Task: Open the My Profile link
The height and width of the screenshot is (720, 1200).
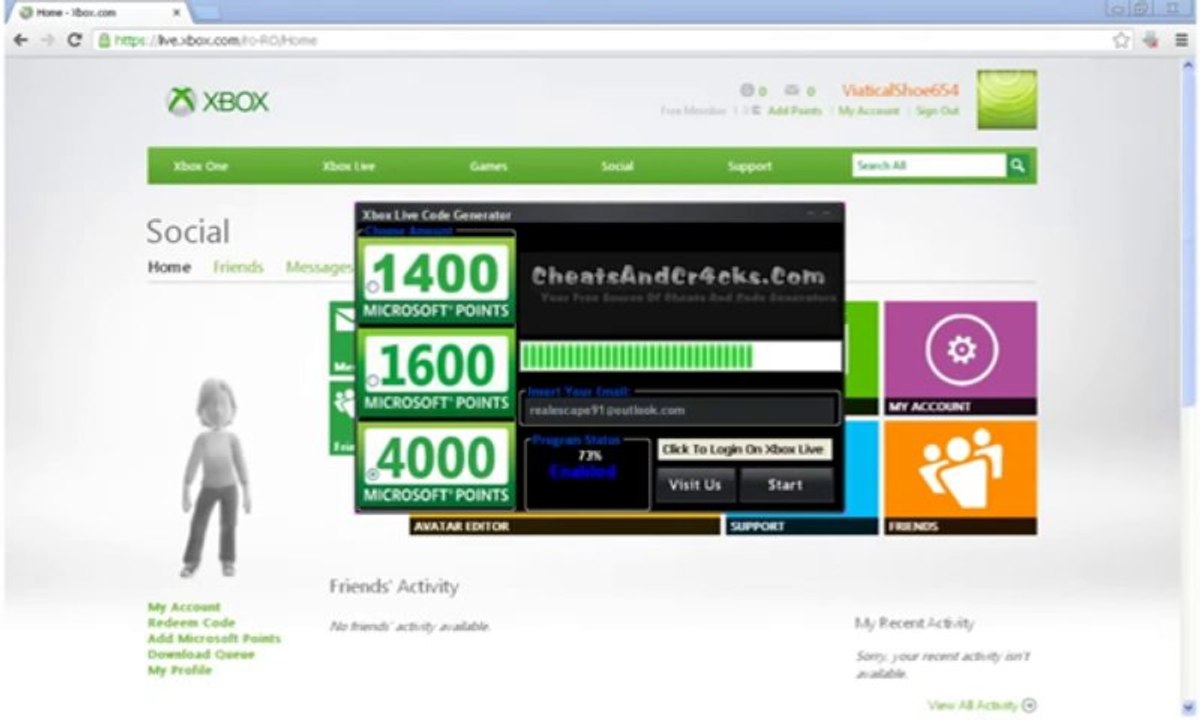Action: pyautogui.click(x=179, y=671)
